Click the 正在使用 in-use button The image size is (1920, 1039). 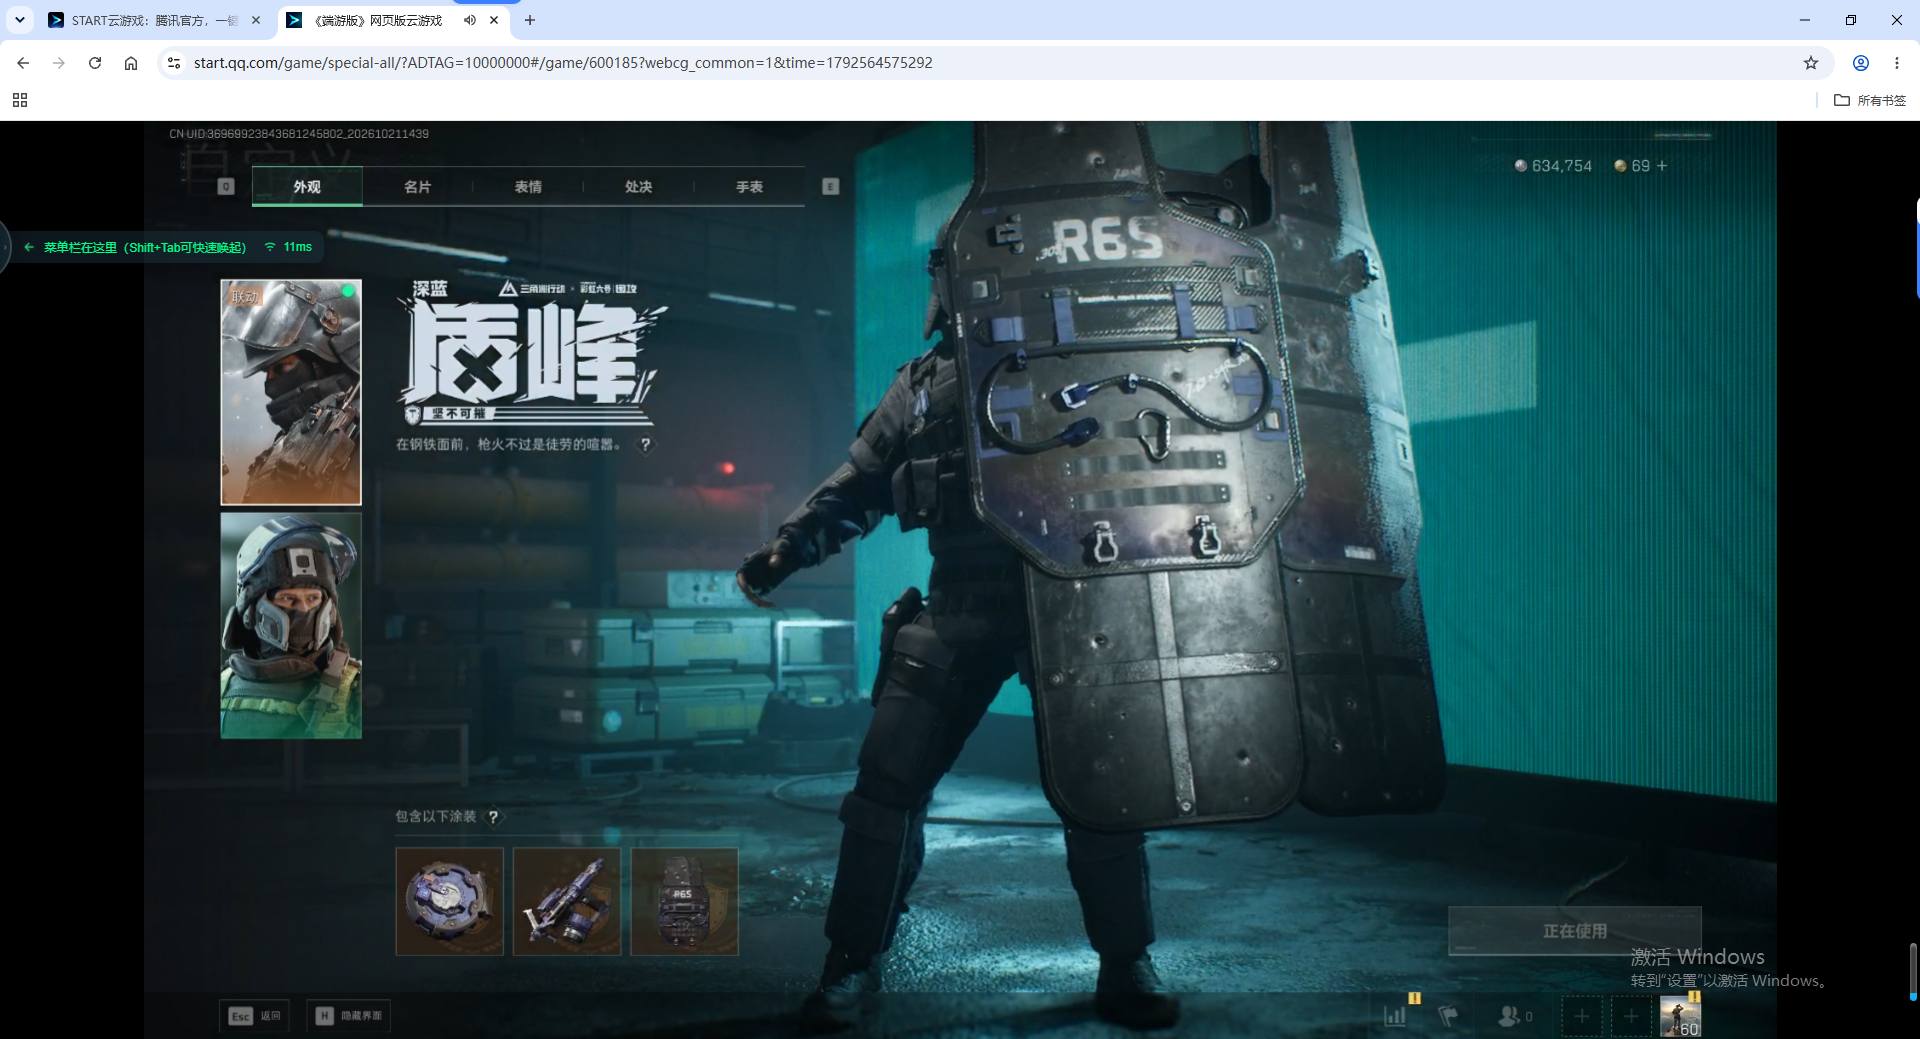(x=1575, y=931)
